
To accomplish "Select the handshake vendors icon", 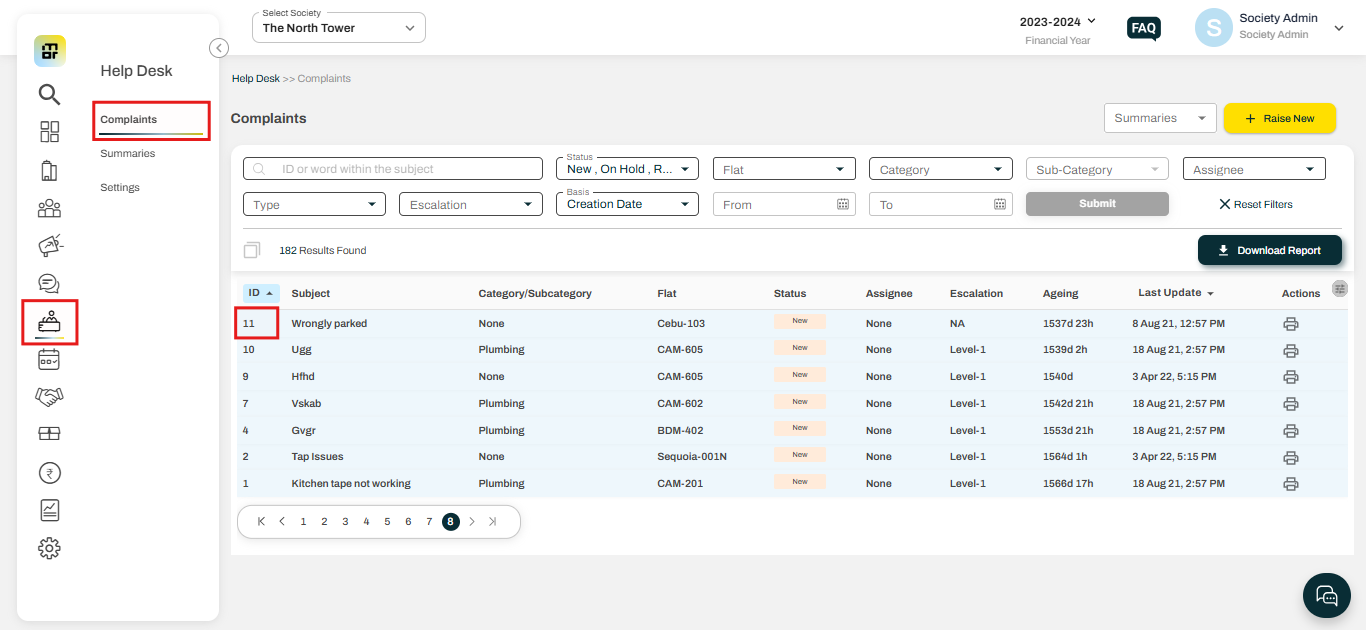I will pos(48,395).
